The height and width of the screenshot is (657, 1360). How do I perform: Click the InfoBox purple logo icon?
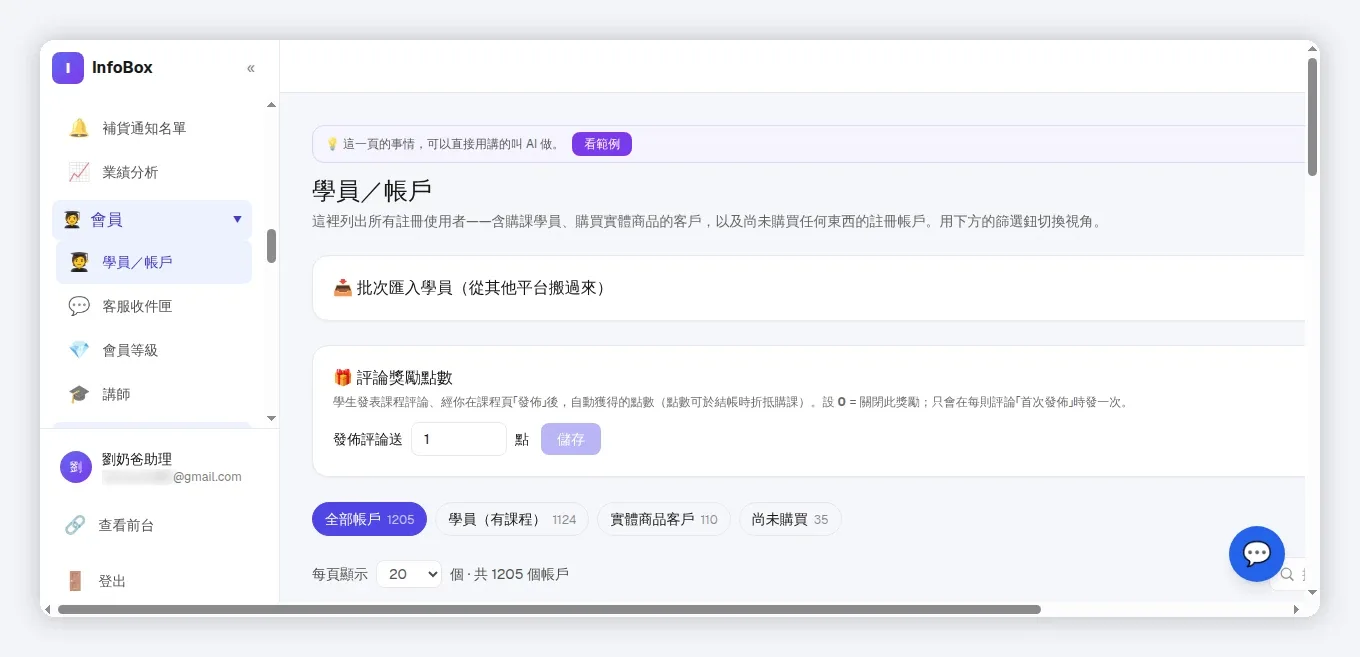pyautogui.click(x=68, y=68)
